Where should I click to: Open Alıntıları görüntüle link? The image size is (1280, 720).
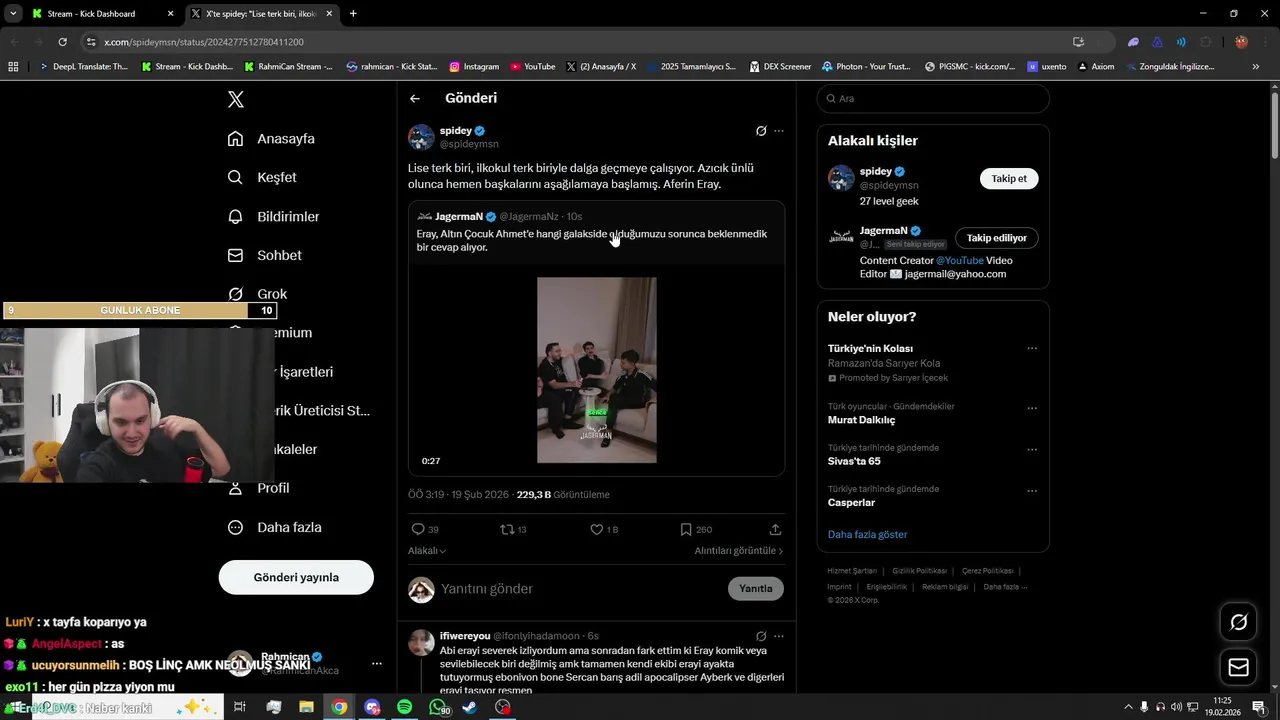[x=739, y=551]
